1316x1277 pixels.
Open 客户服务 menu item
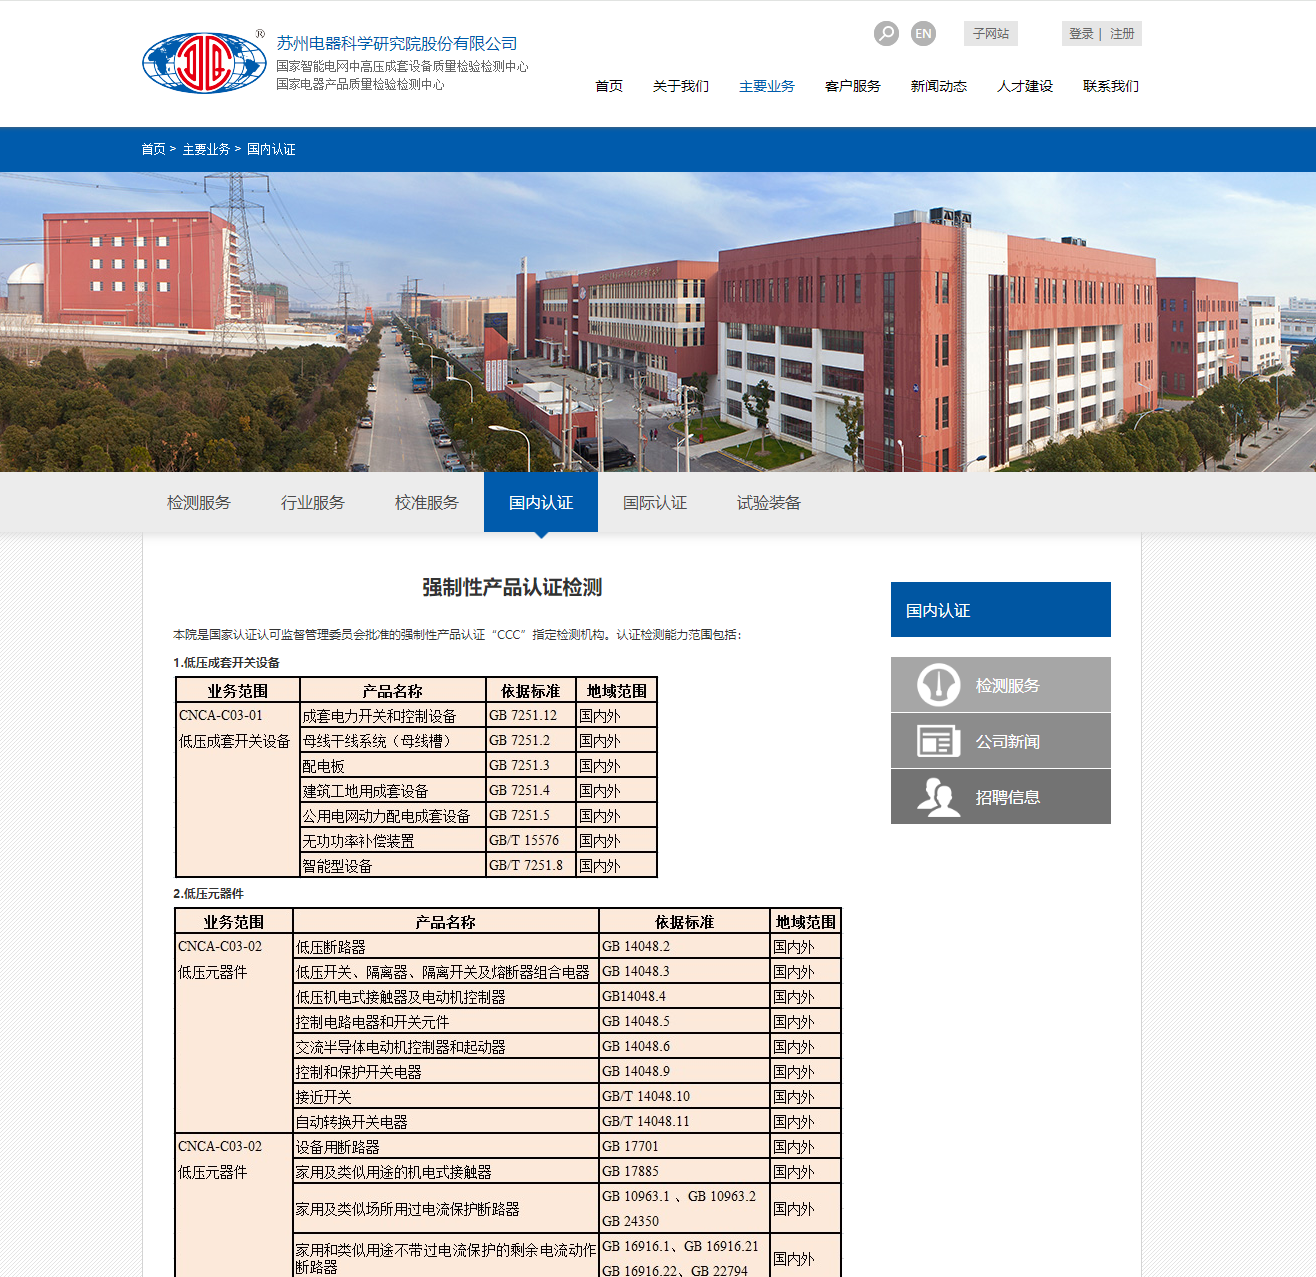pyautogui.click(x=853, y=86)
